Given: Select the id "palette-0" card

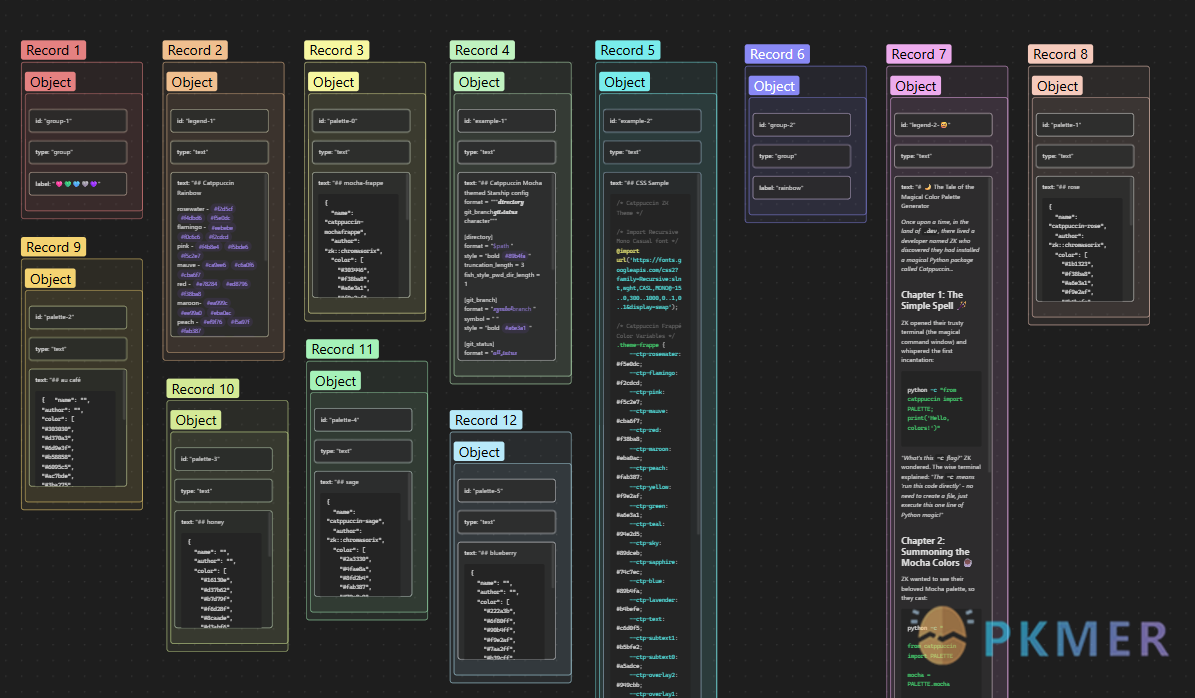Looking at the screenshot, I should click(361, 120).
